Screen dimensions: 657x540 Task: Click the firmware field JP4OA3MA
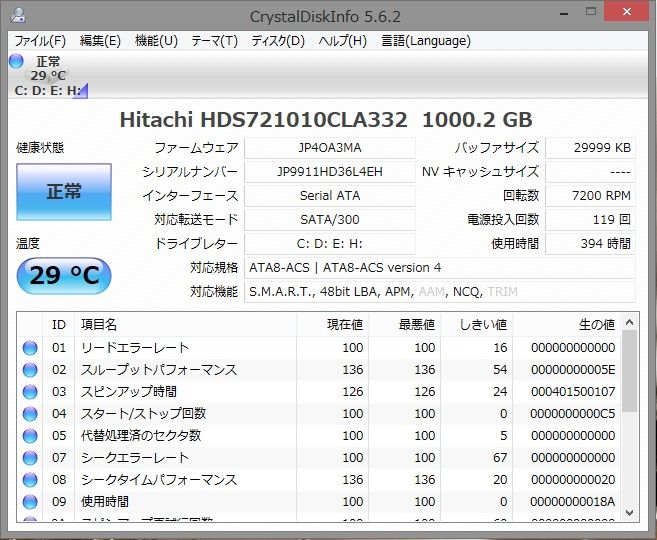click(x=330, y=148)
